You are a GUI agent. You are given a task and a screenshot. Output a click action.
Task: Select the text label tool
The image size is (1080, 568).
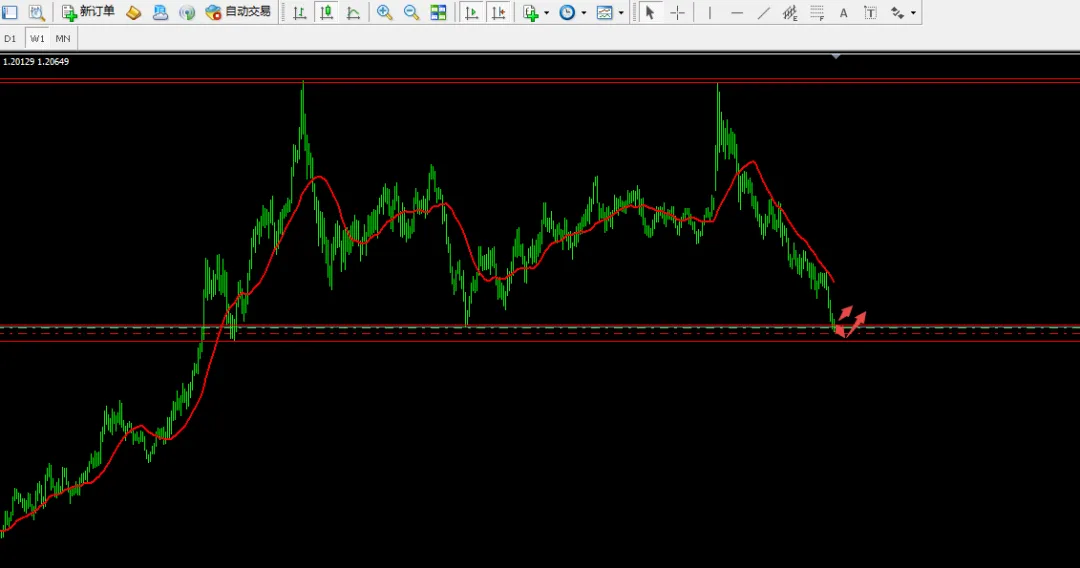coord(871,12)
